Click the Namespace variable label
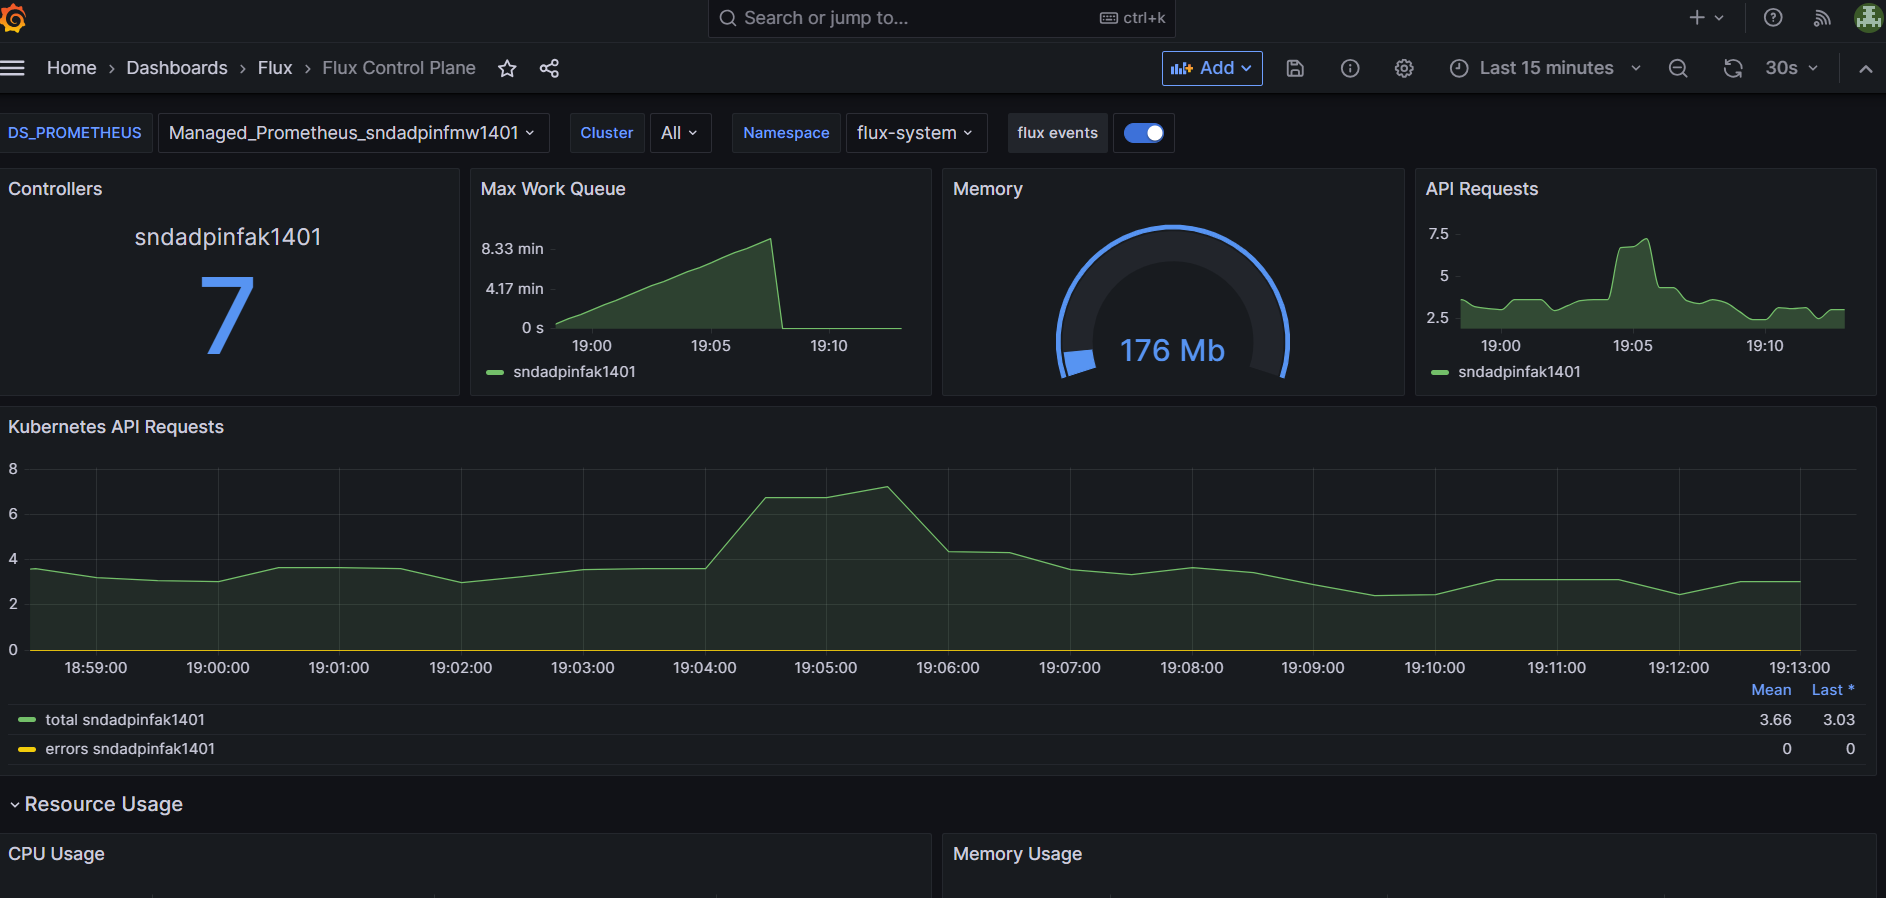This screenshot has height=898, width=1886. tap(786, 133)
